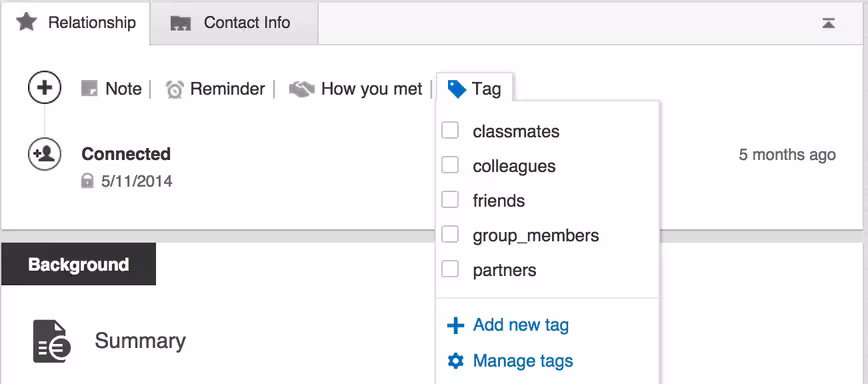868x384 pixels.
Task: Click the blue plus icon for new tag
Action: tap(455, 325)
